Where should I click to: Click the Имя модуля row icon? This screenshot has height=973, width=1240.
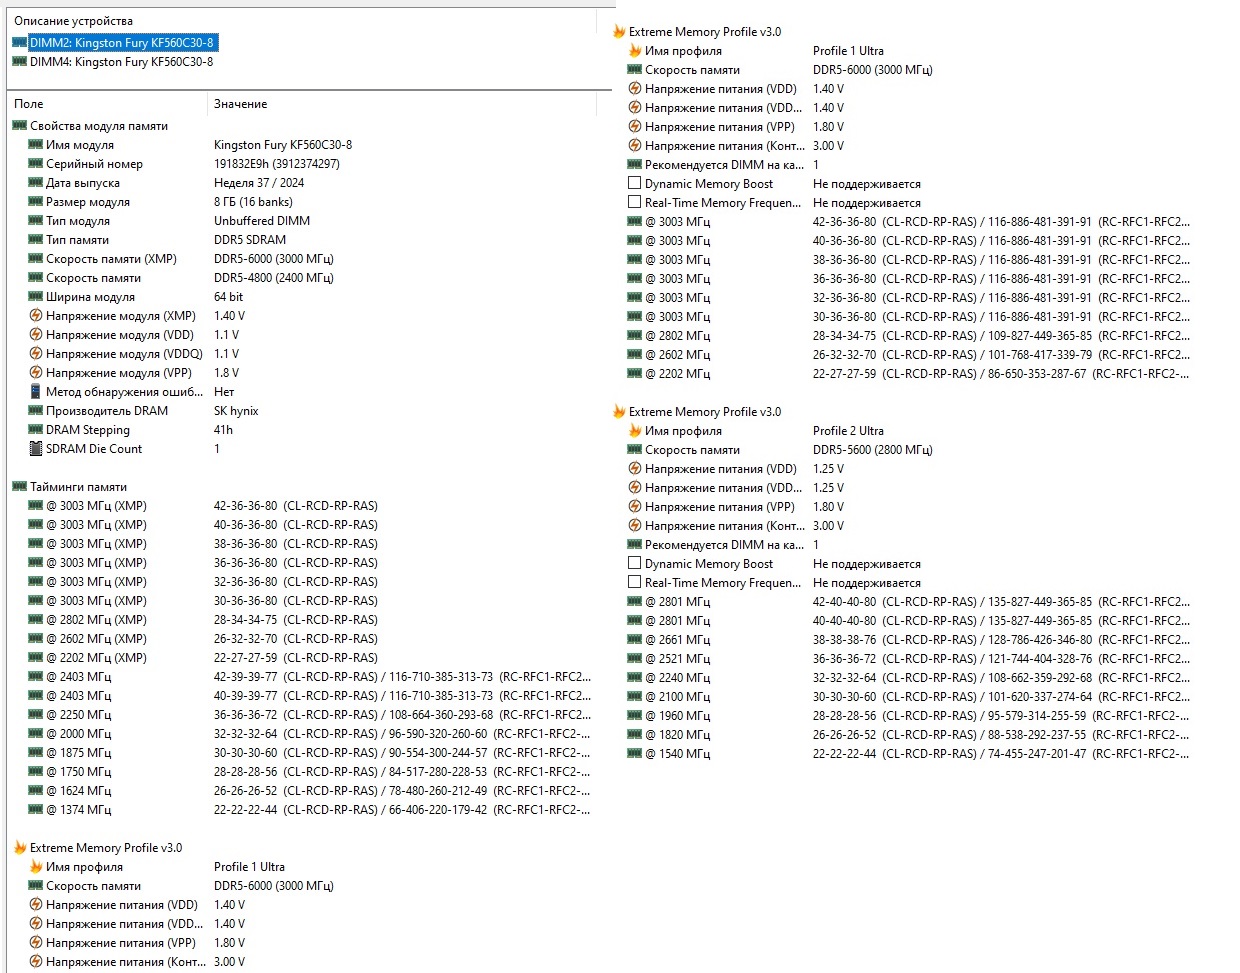[36, 145]
